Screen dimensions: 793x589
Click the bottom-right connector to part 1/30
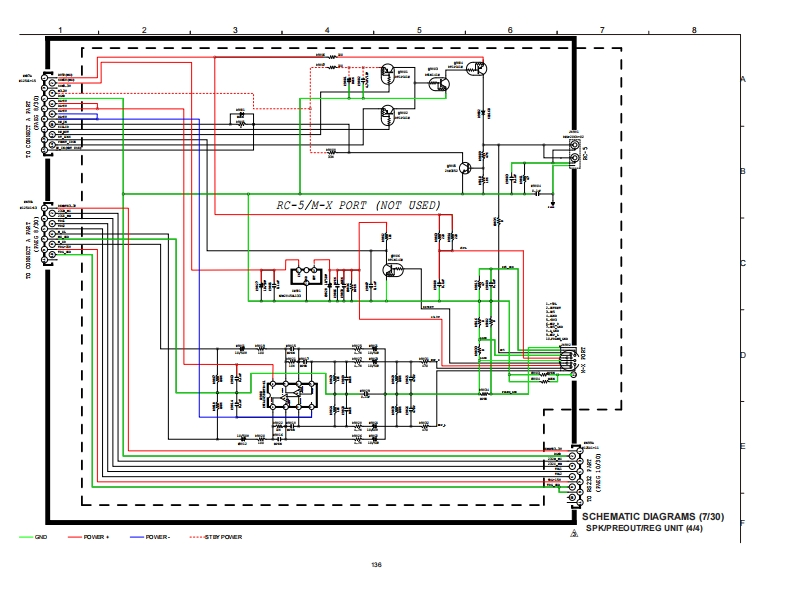coord(573,471)
